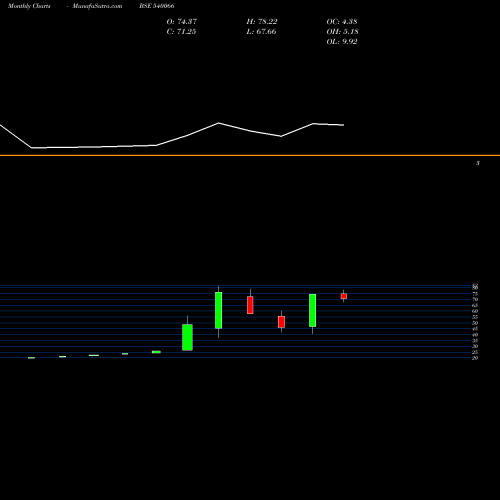
Task: Click the 50 price axis label
Action: tap(475, 323)
